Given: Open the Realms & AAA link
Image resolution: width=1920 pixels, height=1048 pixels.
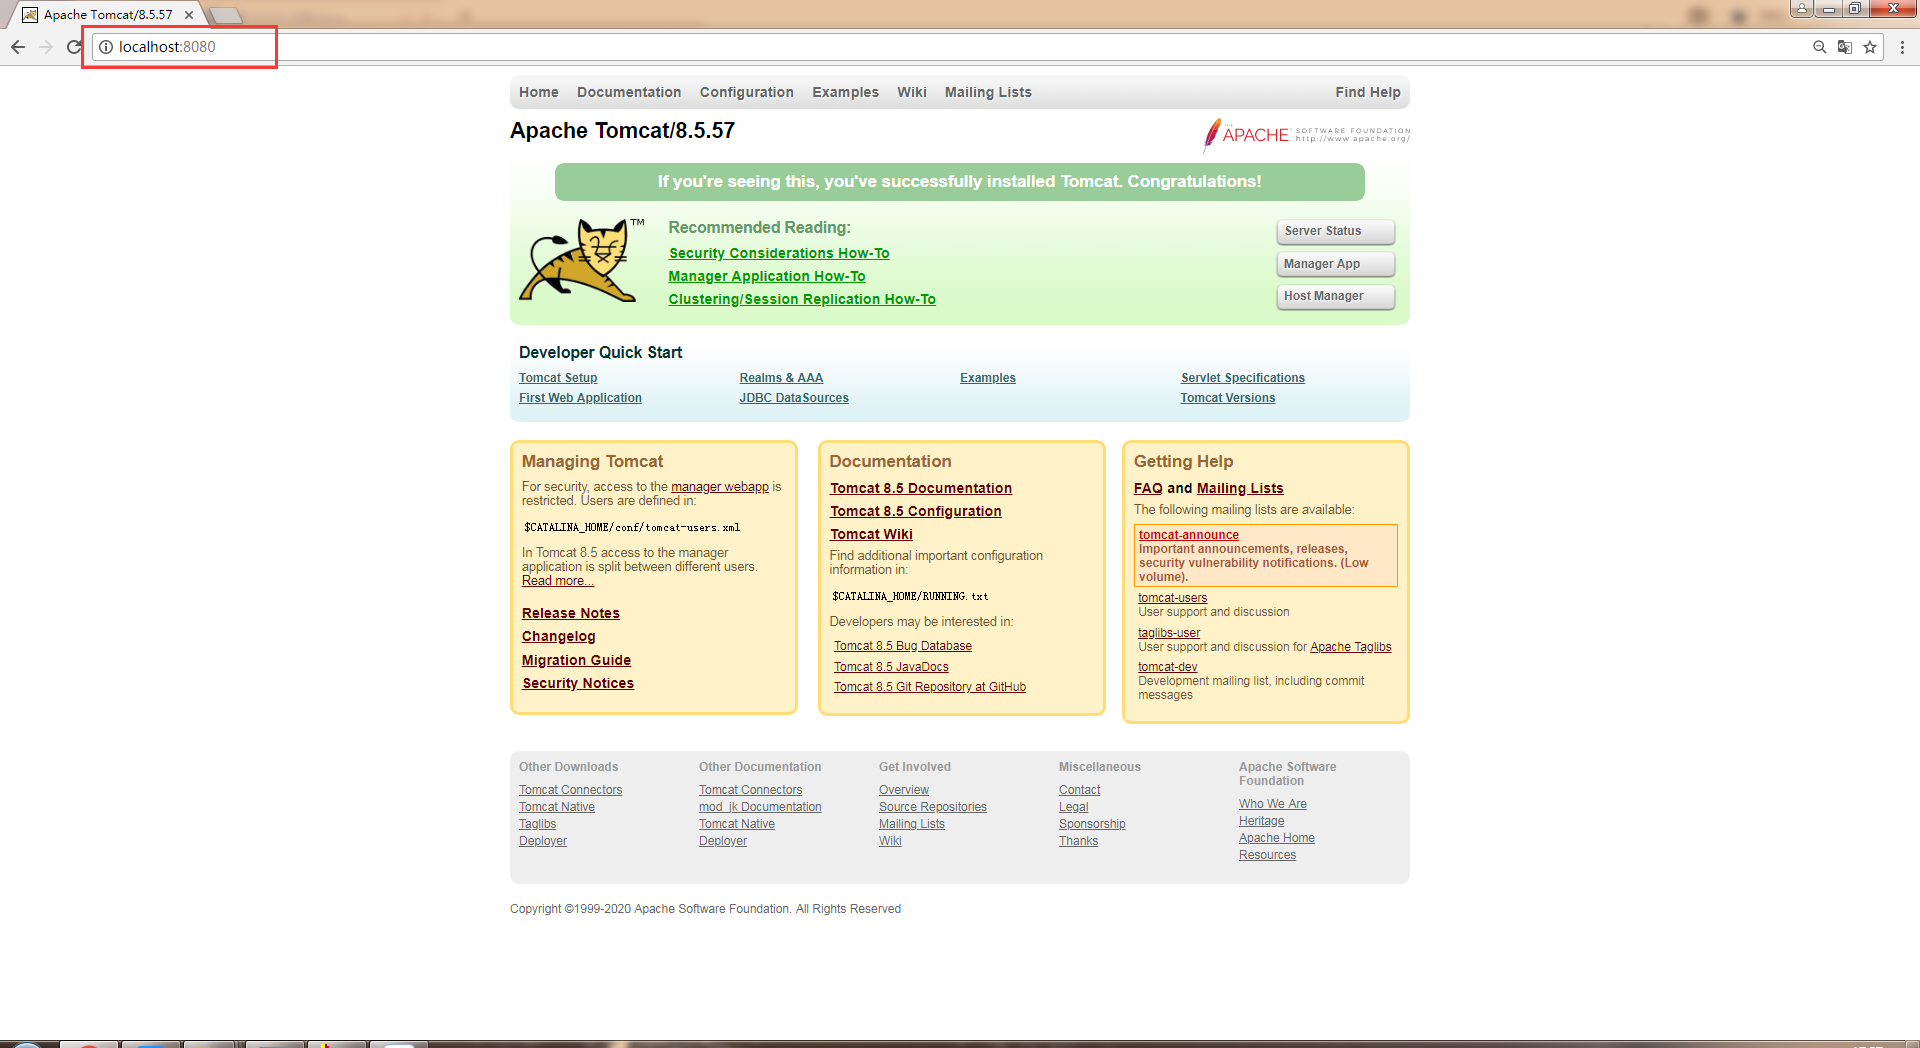Looking at the screenshot, I should tap(781, 378).
